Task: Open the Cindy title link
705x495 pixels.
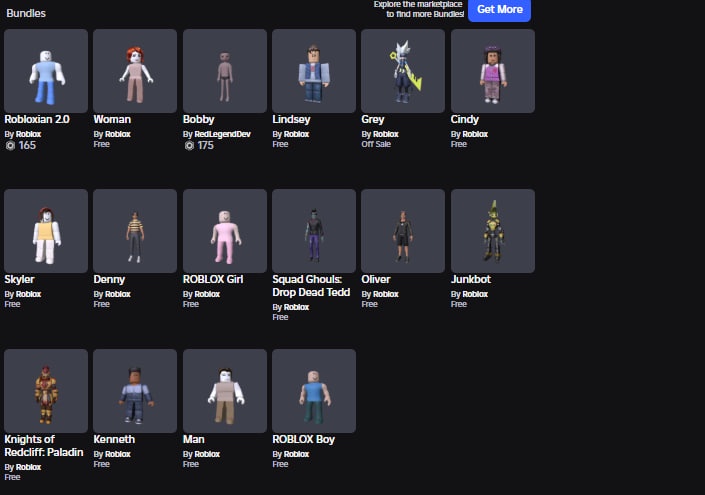Action: point(464,120)
